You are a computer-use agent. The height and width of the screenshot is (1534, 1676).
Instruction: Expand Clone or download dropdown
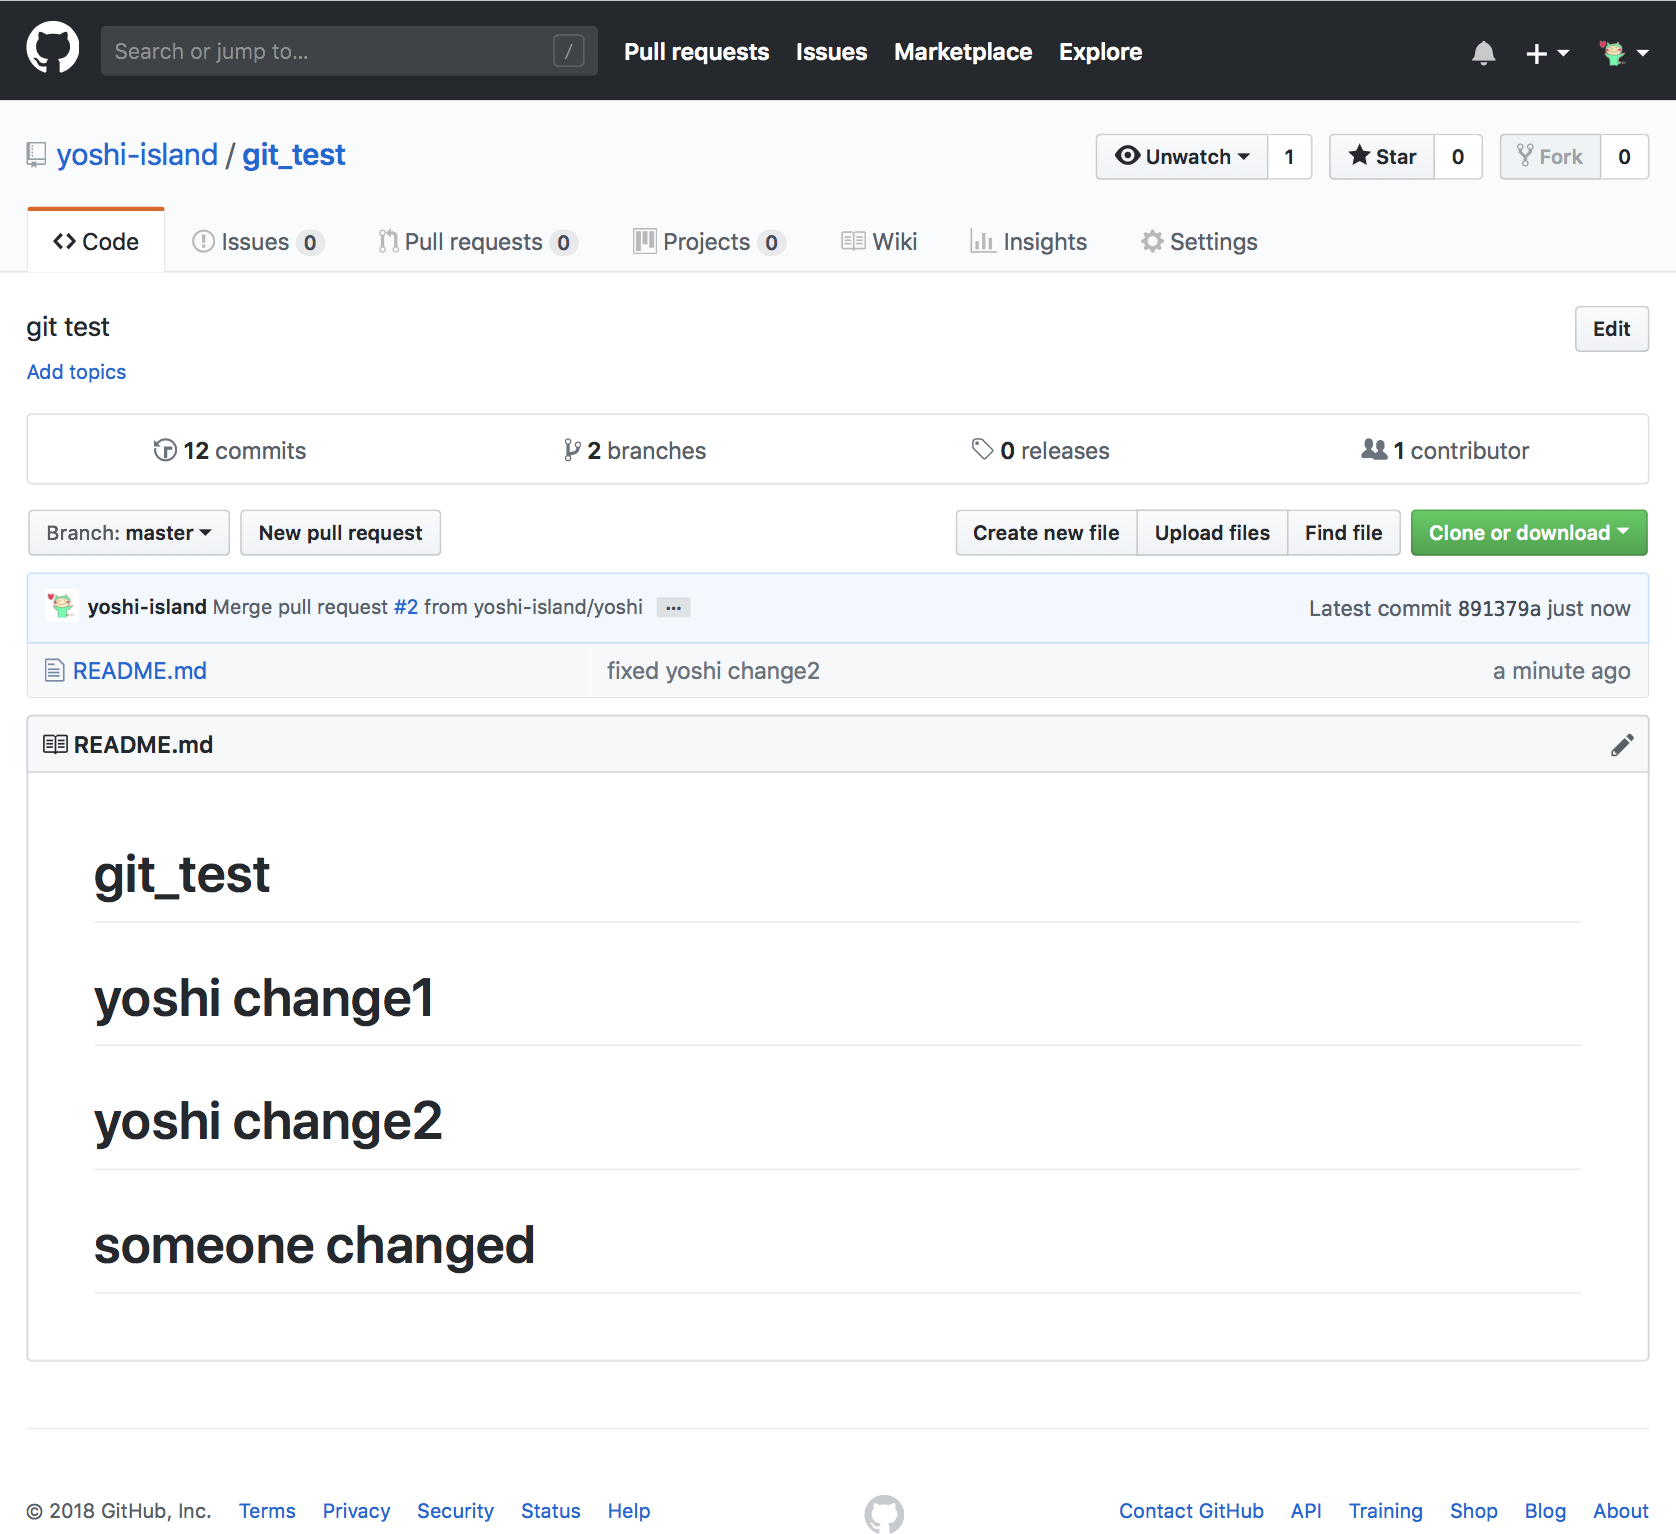[x=1529, y=533]
